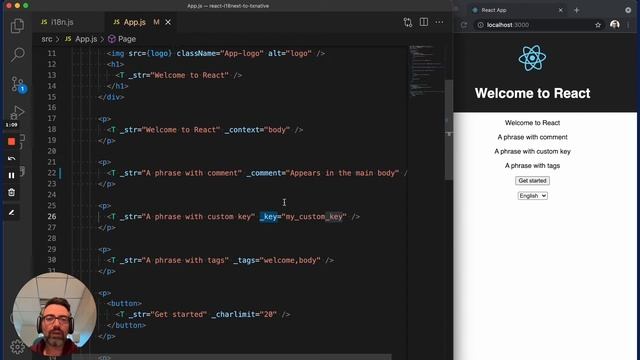
Task: Open the Search view in the activity bar
Action: 17,55
